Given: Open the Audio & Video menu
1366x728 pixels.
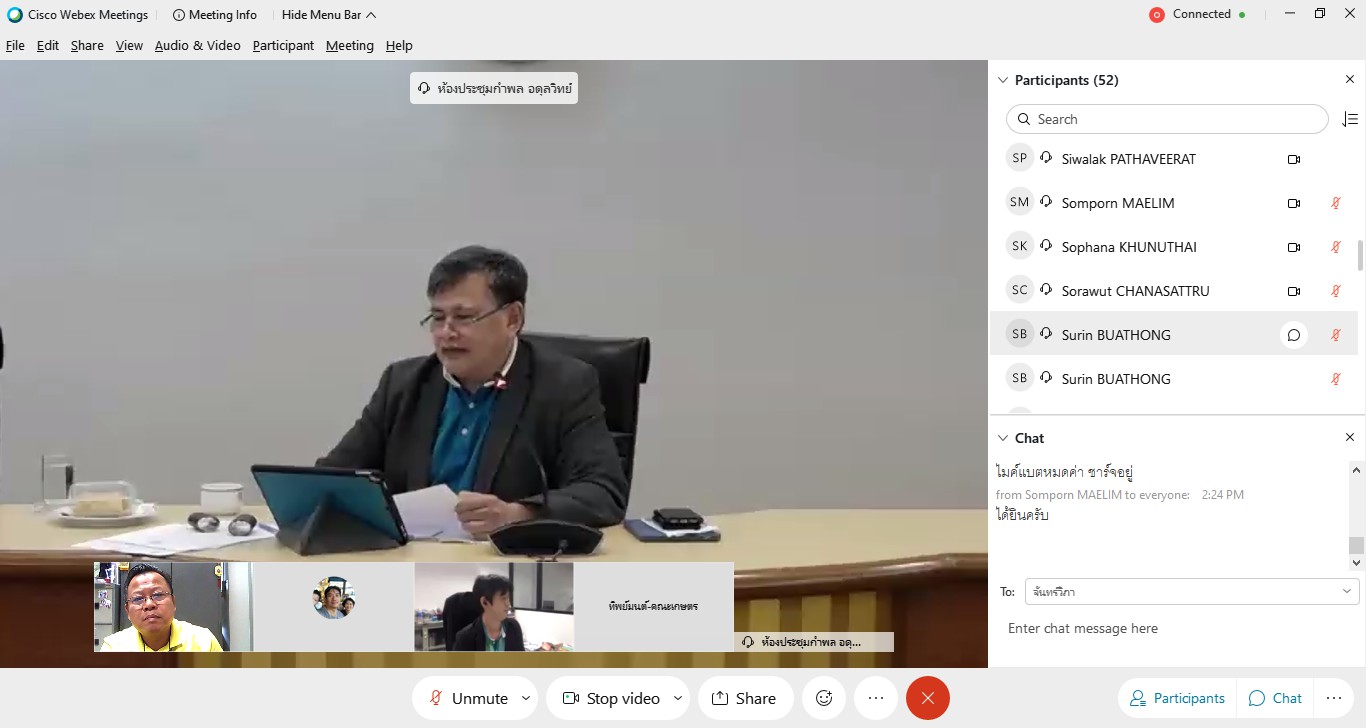Looking at the screenshot, I should (197, 46).
